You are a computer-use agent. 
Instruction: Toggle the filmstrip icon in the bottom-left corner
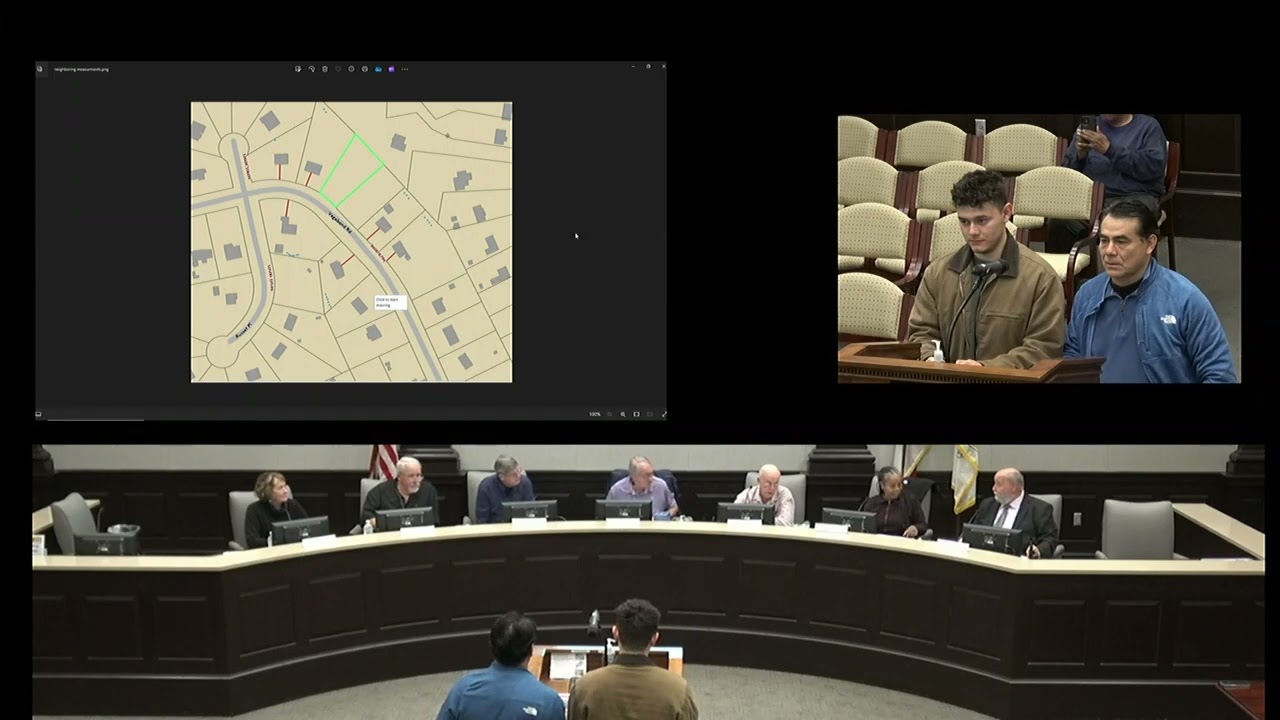point(38,414)
